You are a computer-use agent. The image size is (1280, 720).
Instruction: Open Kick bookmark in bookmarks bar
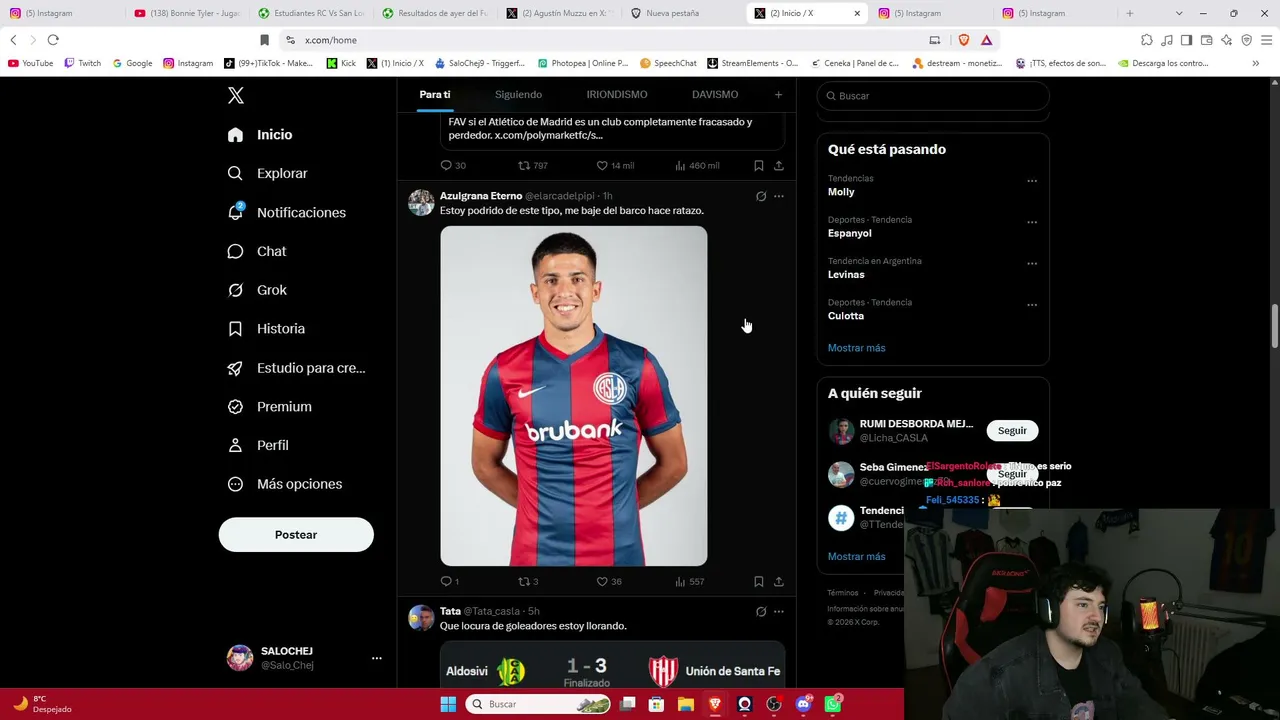coord(341,63)
